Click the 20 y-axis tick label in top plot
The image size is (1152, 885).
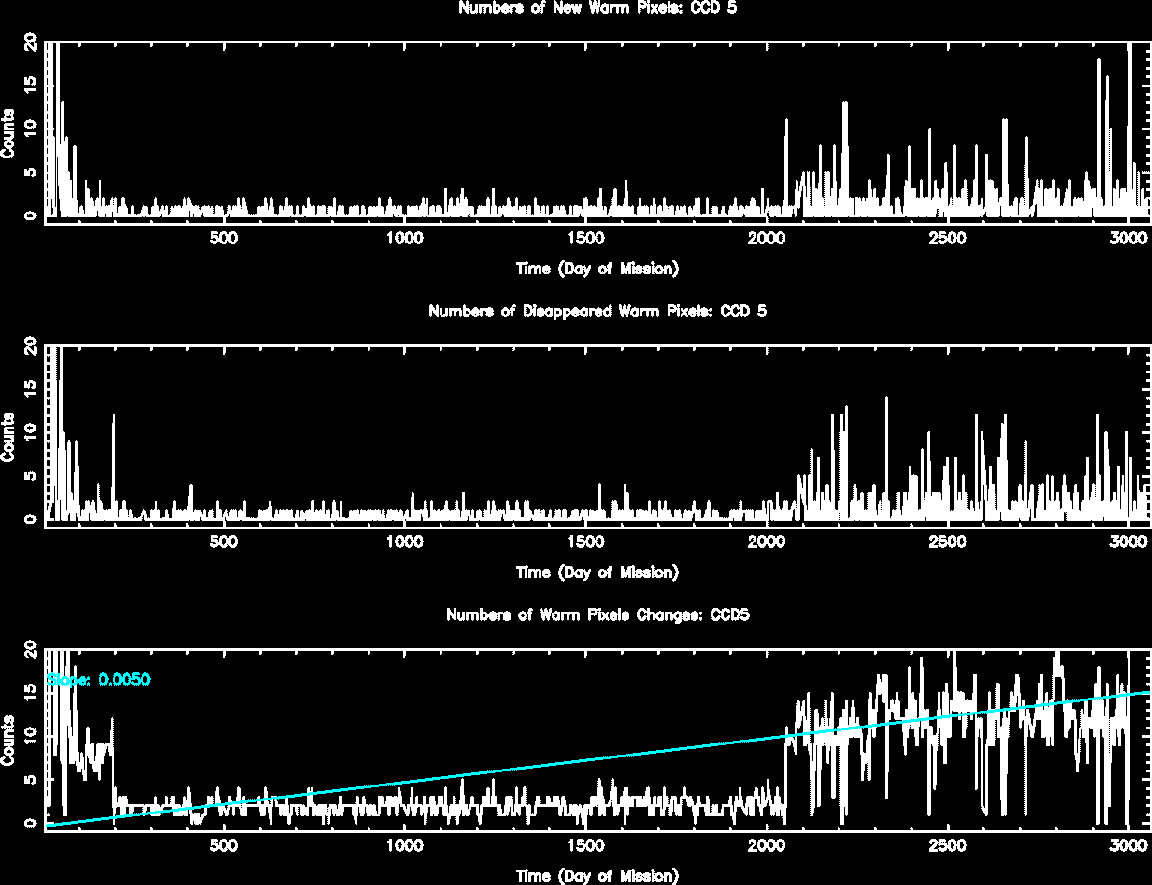point(30,43)
